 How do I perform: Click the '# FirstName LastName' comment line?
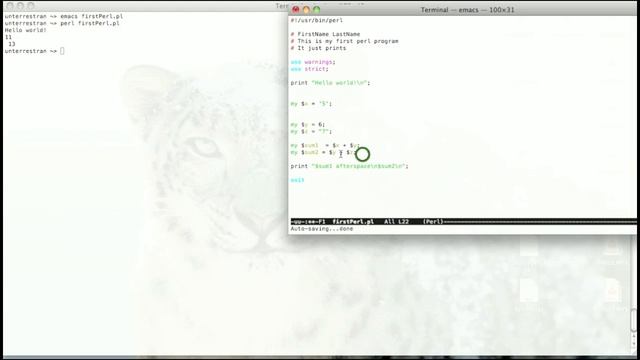click(x=325, y=34)
